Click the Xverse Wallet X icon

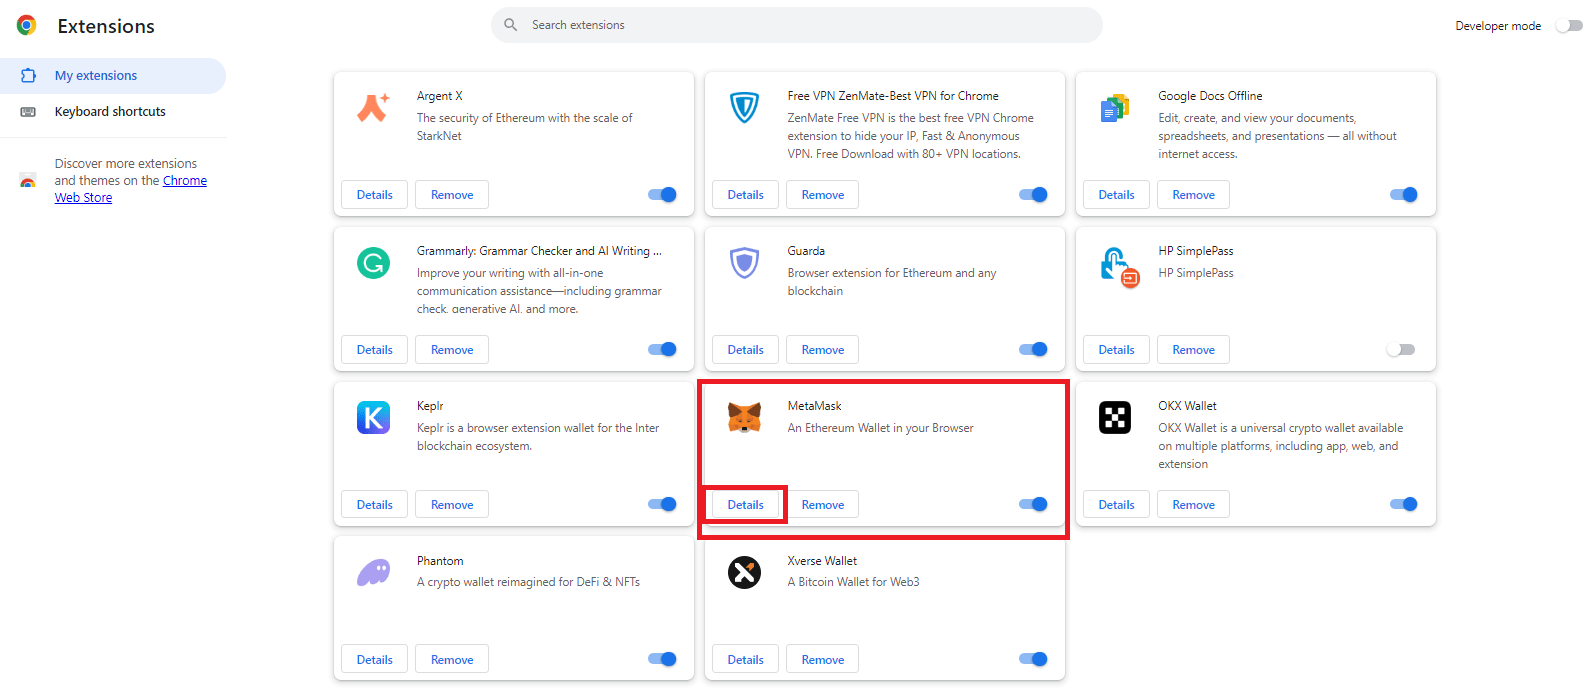click(x=744, y=572)
